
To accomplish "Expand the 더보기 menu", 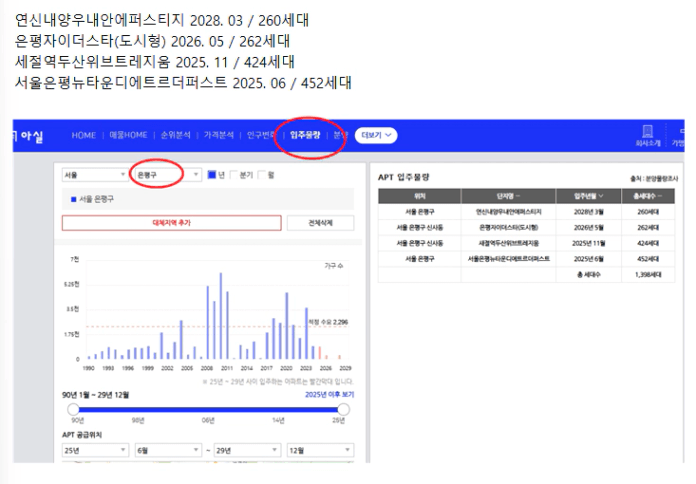I will (x=376, y=135).
